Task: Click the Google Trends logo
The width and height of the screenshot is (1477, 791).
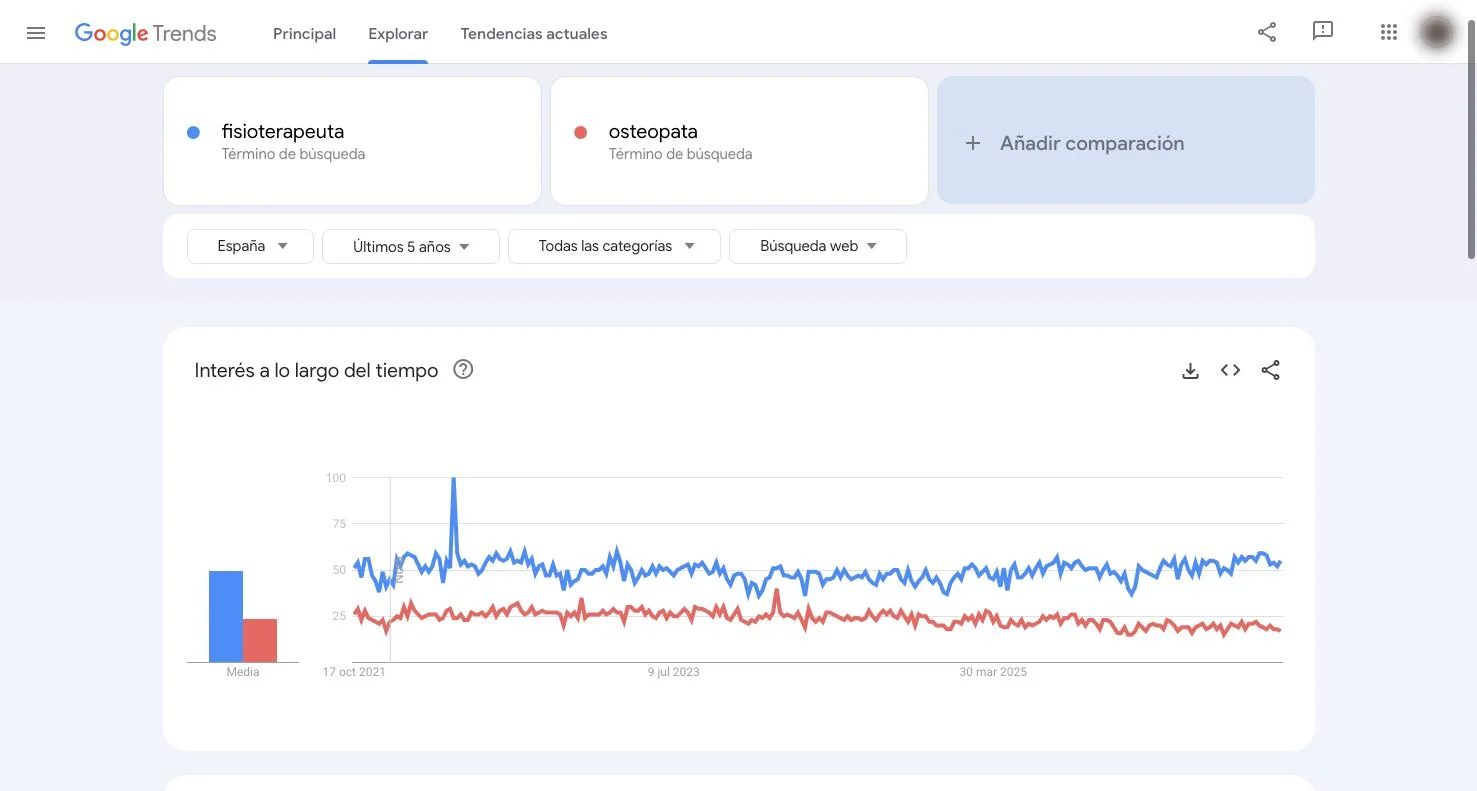Action: point(146,33)
